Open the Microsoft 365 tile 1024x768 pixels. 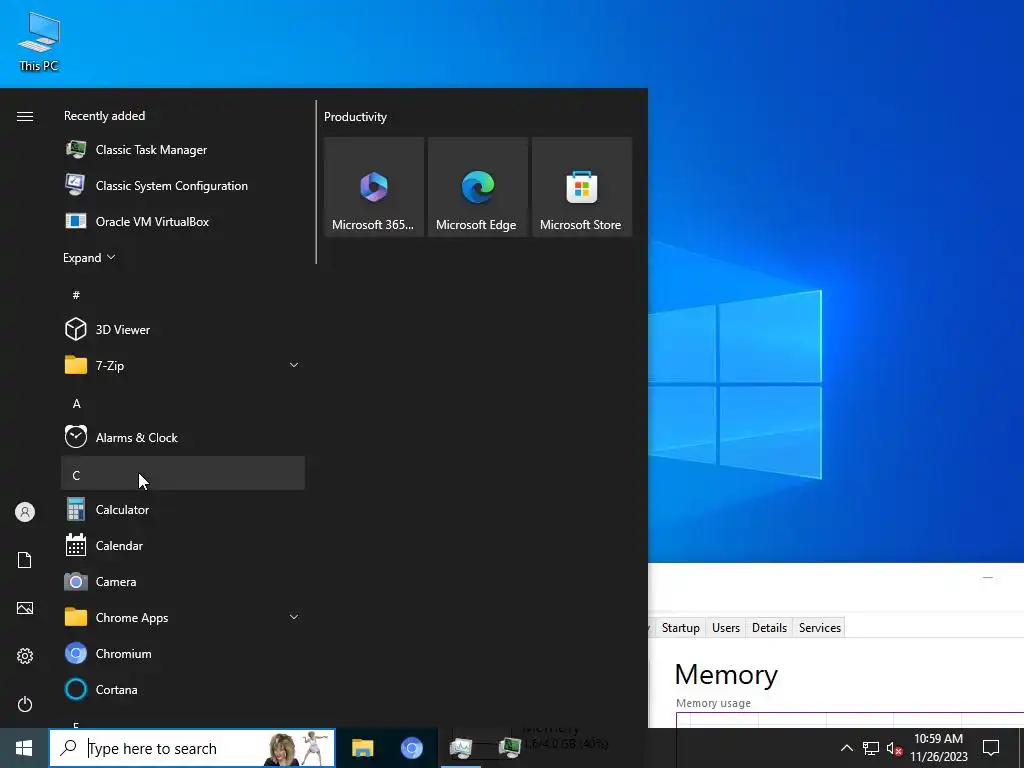click(x=374, y=187)
